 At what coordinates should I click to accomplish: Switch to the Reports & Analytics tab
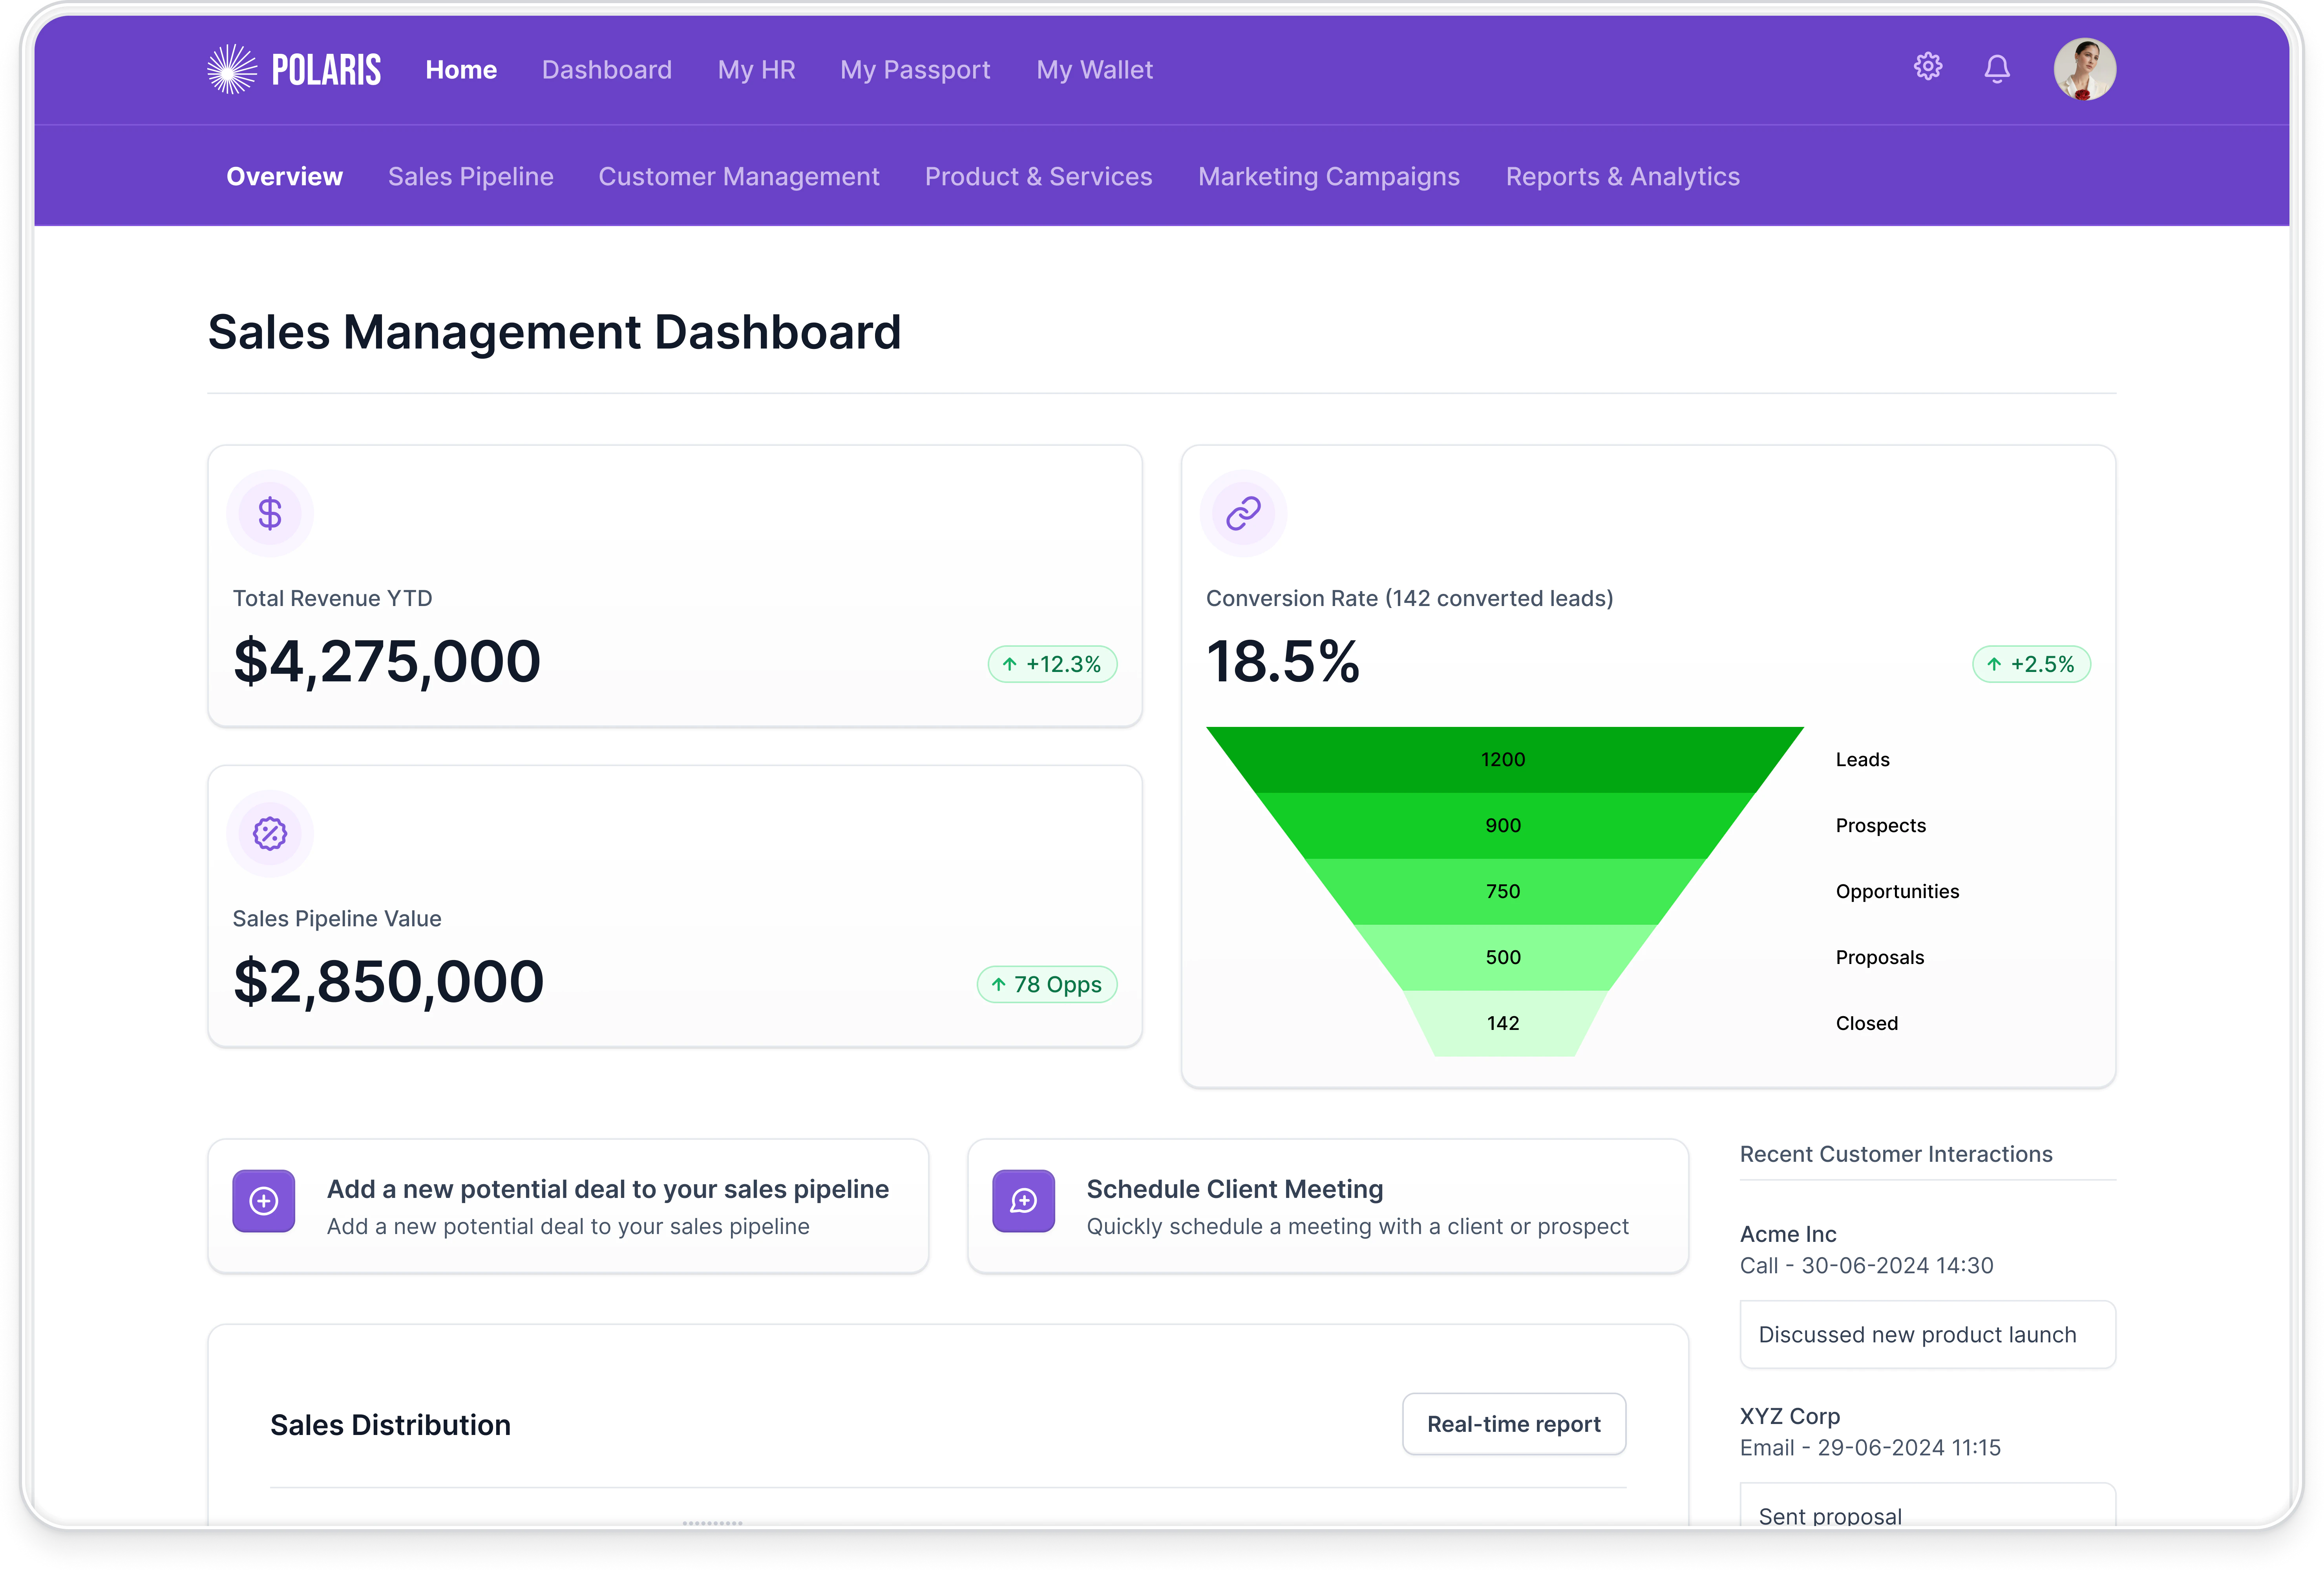1622,176
